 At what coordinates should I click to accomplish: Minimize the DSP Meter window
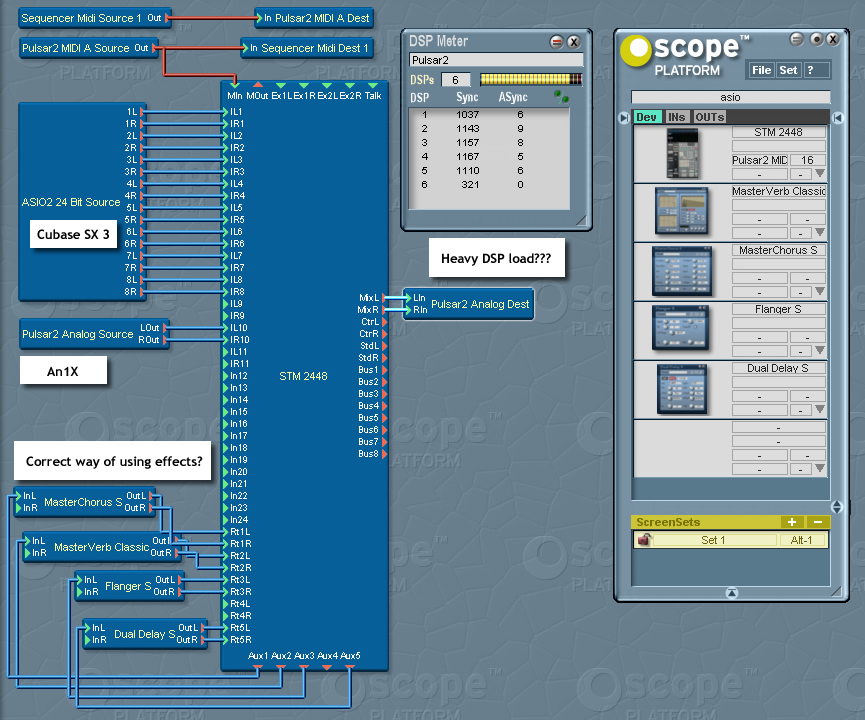(557, 41)
